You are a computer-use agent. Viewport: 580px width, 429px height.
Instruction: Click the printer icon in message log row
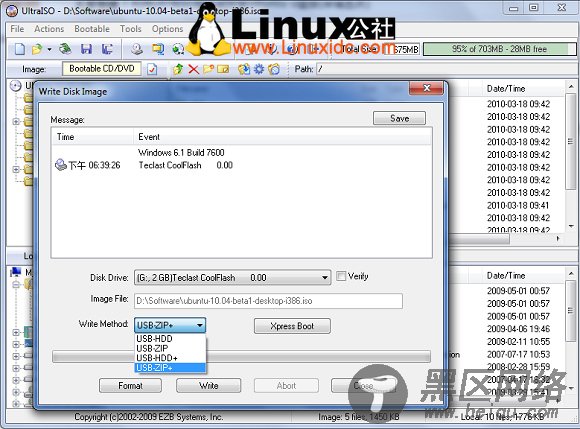click(x=61, y=165)
